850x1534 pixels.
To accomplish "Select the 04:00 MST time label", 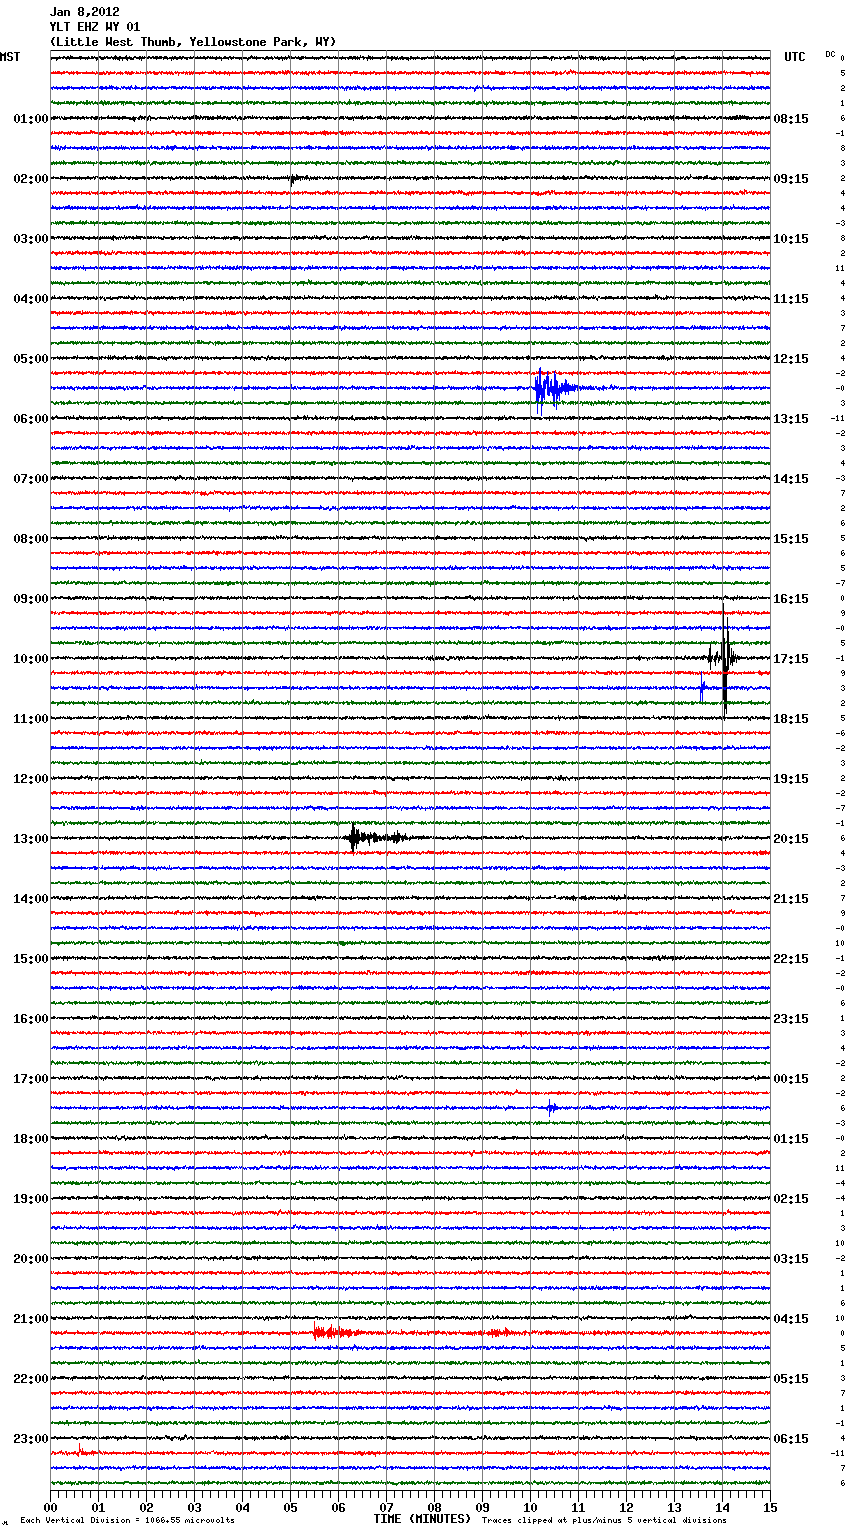I will point(31,299).
